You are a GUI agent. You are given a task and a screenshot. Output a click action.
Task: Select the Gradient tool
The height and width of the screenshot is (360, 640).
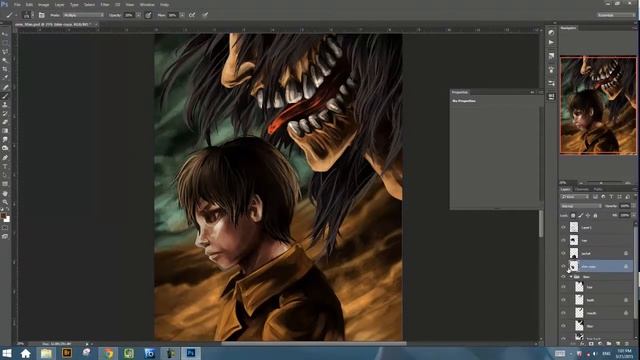(5, 131)
